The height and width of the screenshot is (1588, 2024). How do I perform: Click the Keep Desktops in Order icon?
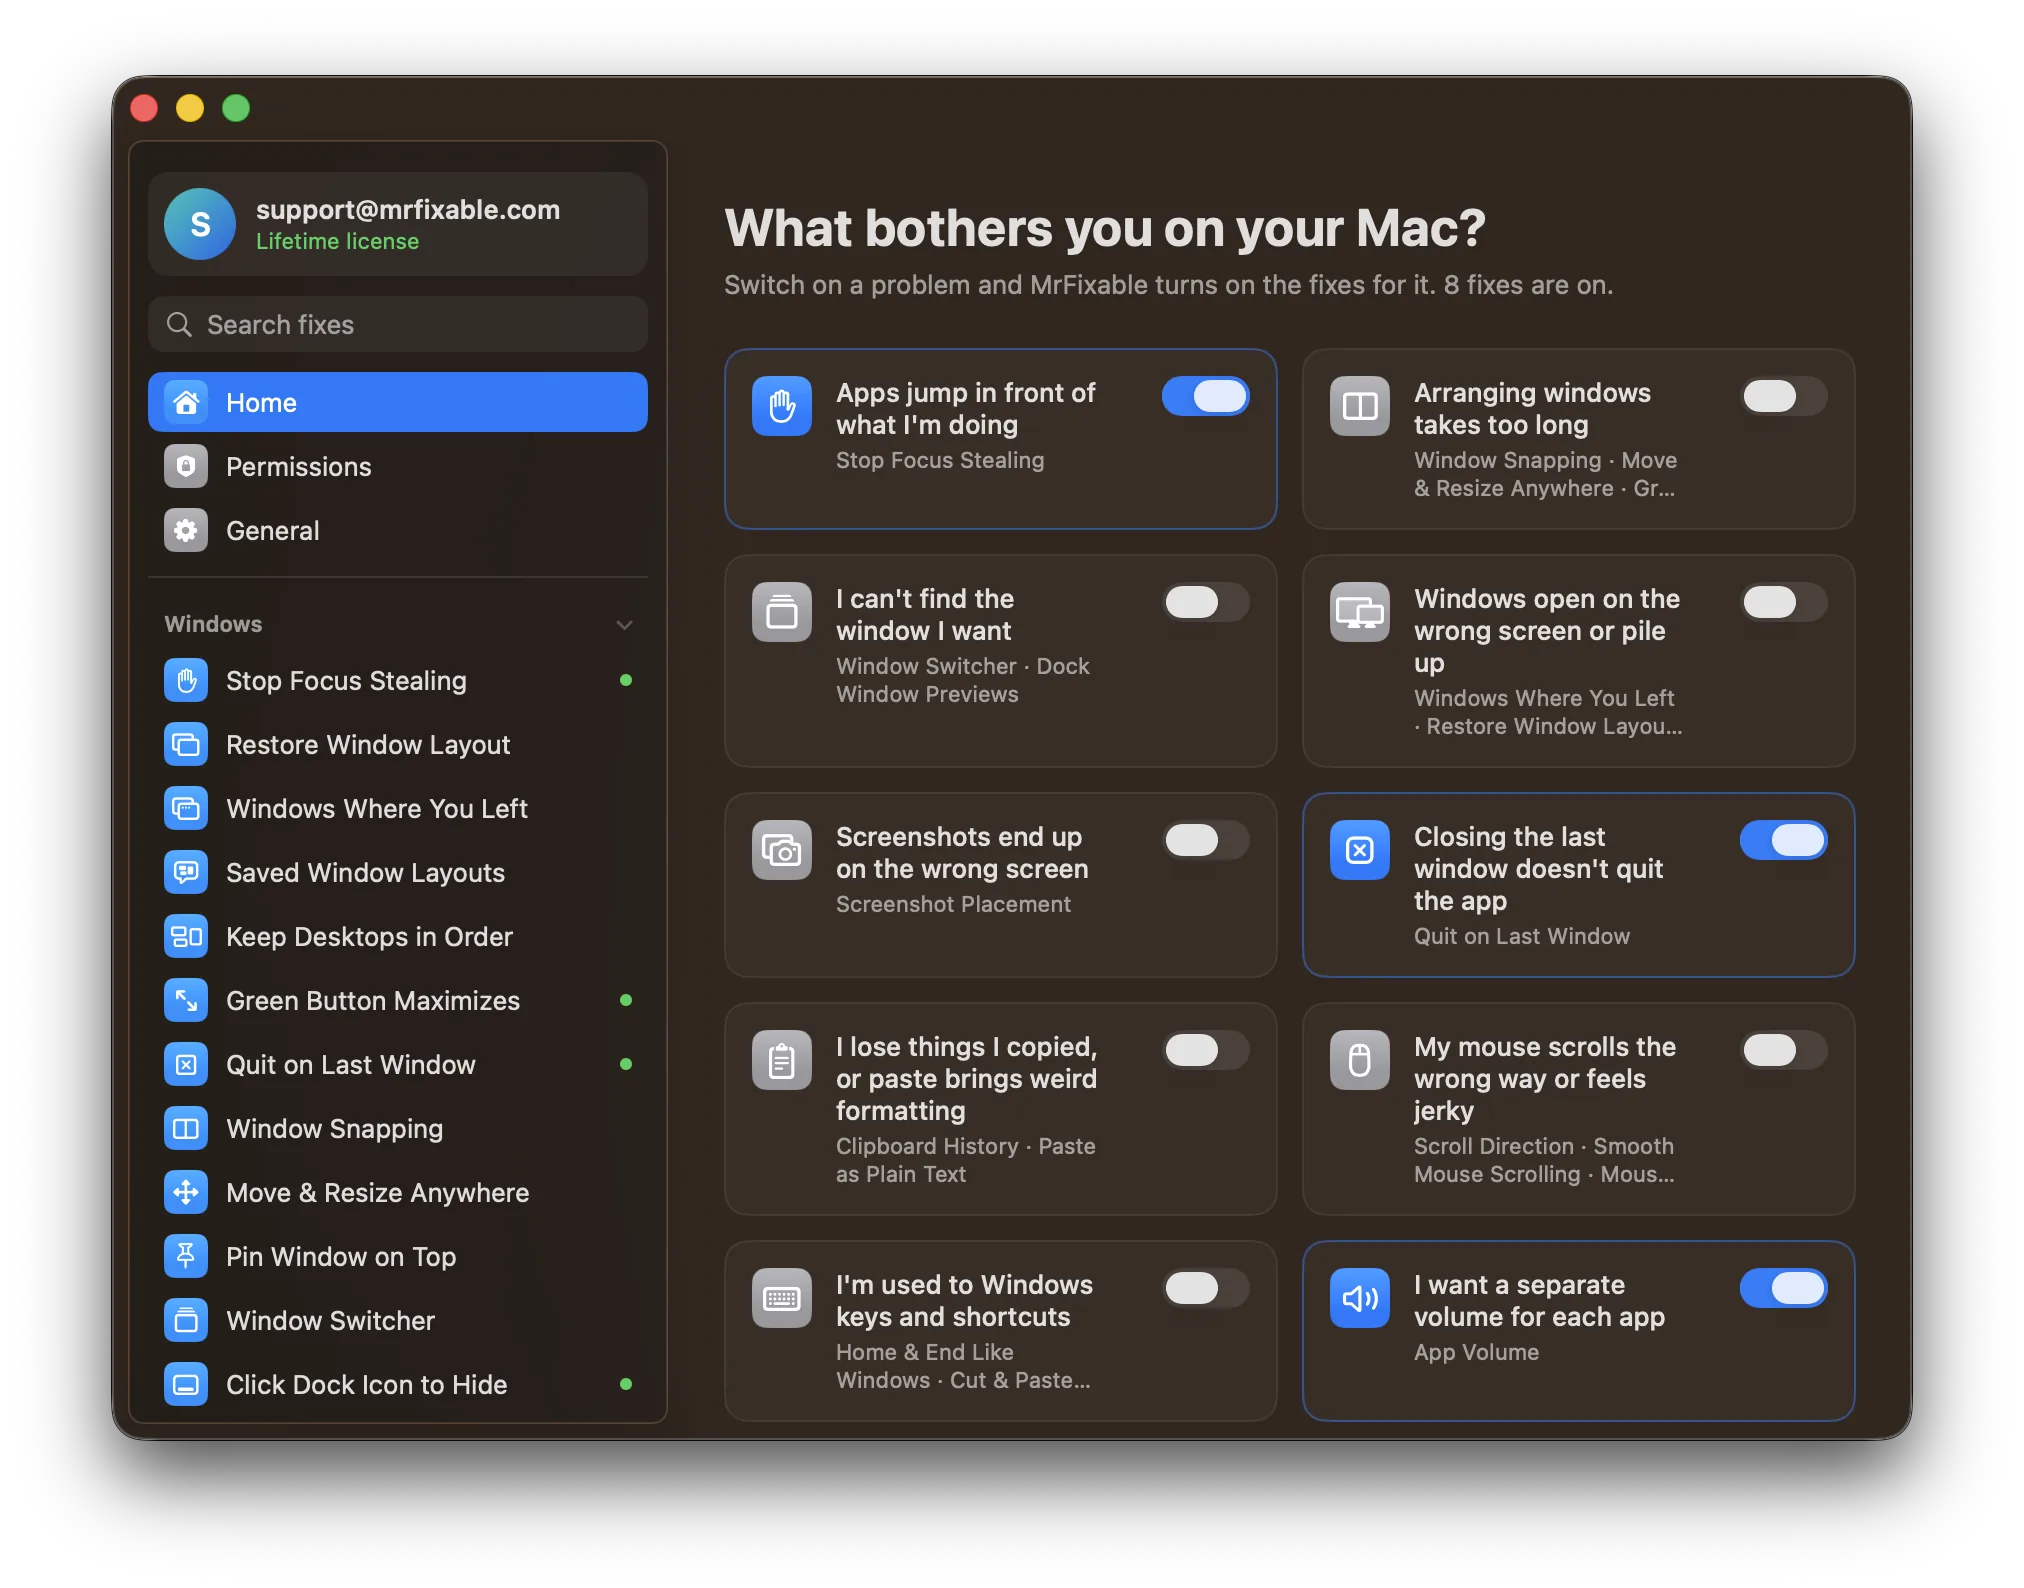186,937
